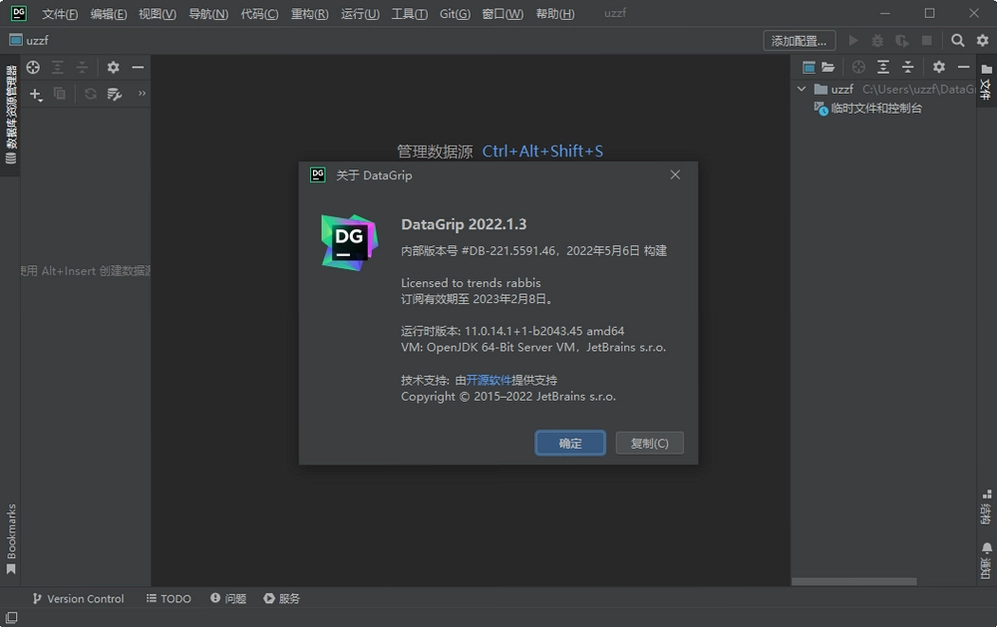This screenshot has width=997, height=627.
Task: Collapse all in files panel
Action: point(908,67)
